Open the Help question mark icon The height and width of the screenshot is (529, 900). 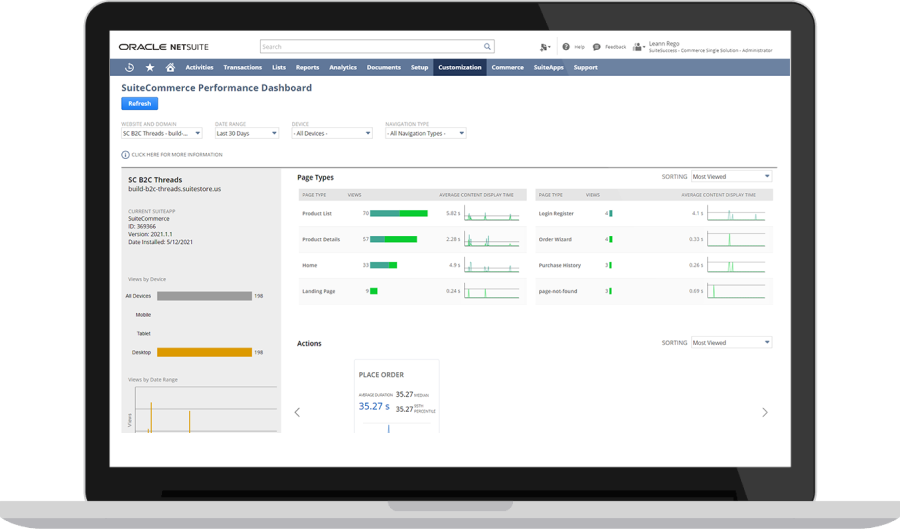[x=566, y=47]
